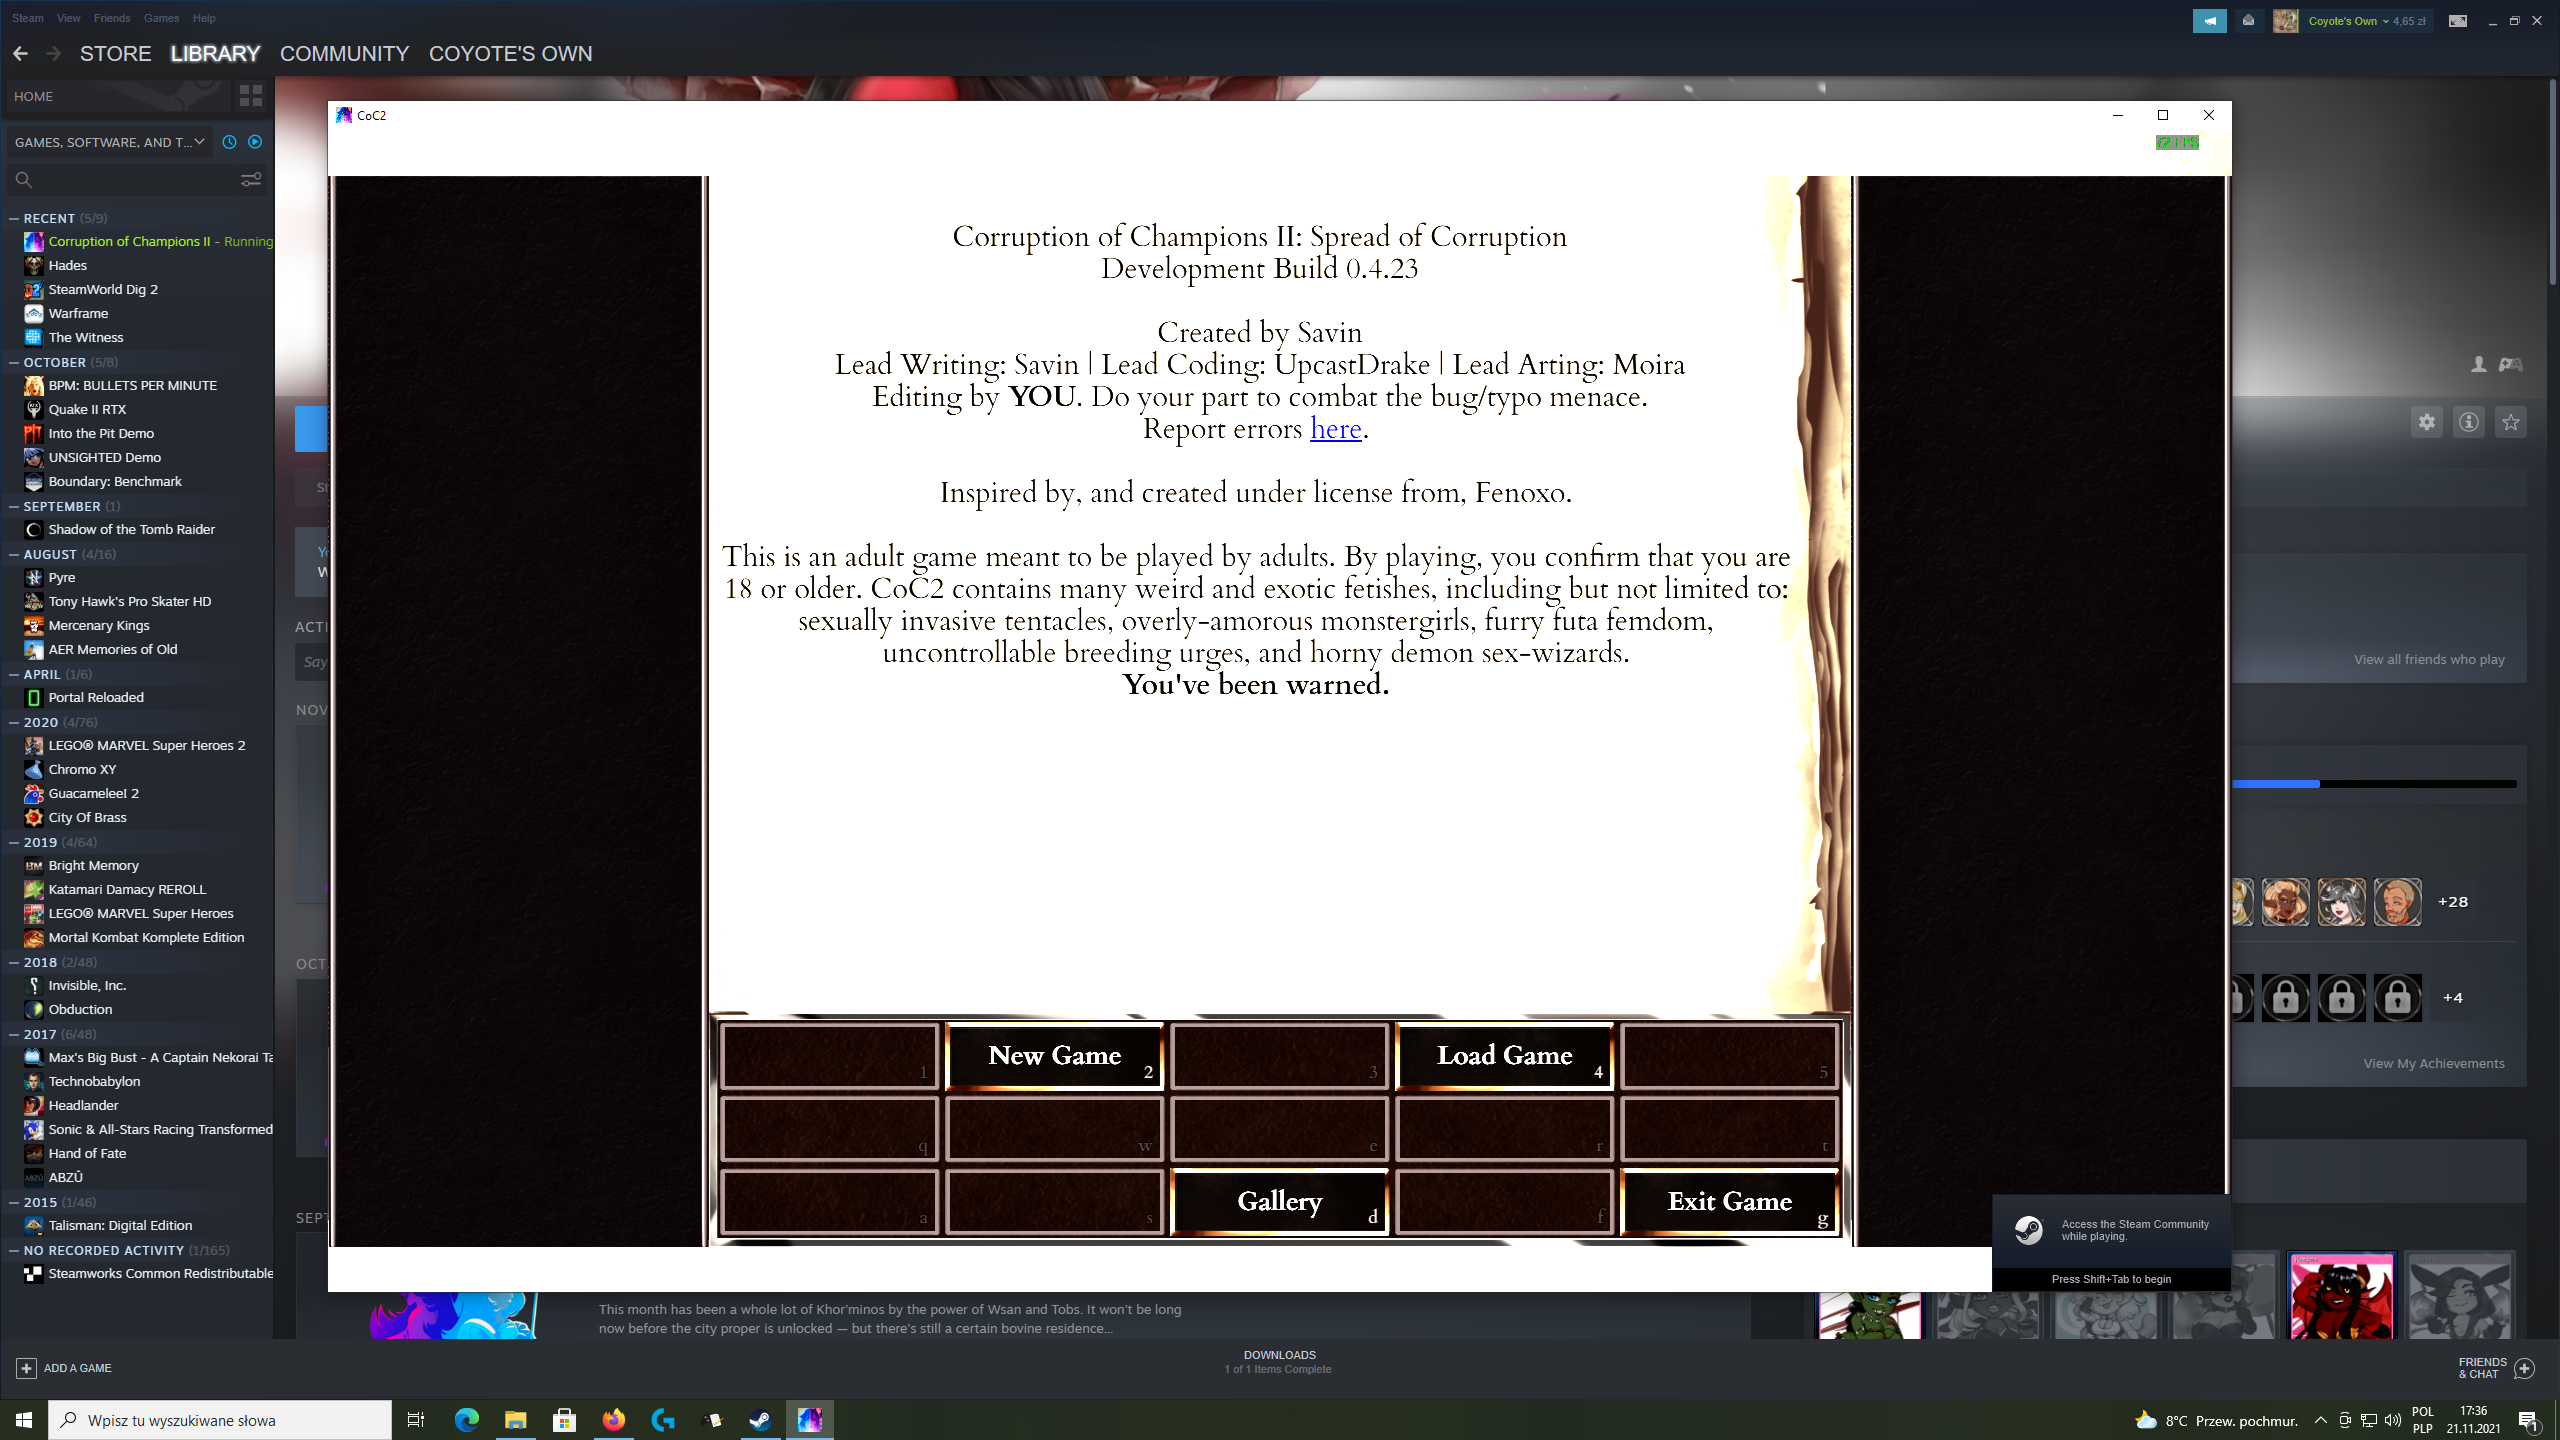Viewport: 2560px width, 1440px height.
Task: Open Games, Software dropdown filter
Action: click(109, 142)
